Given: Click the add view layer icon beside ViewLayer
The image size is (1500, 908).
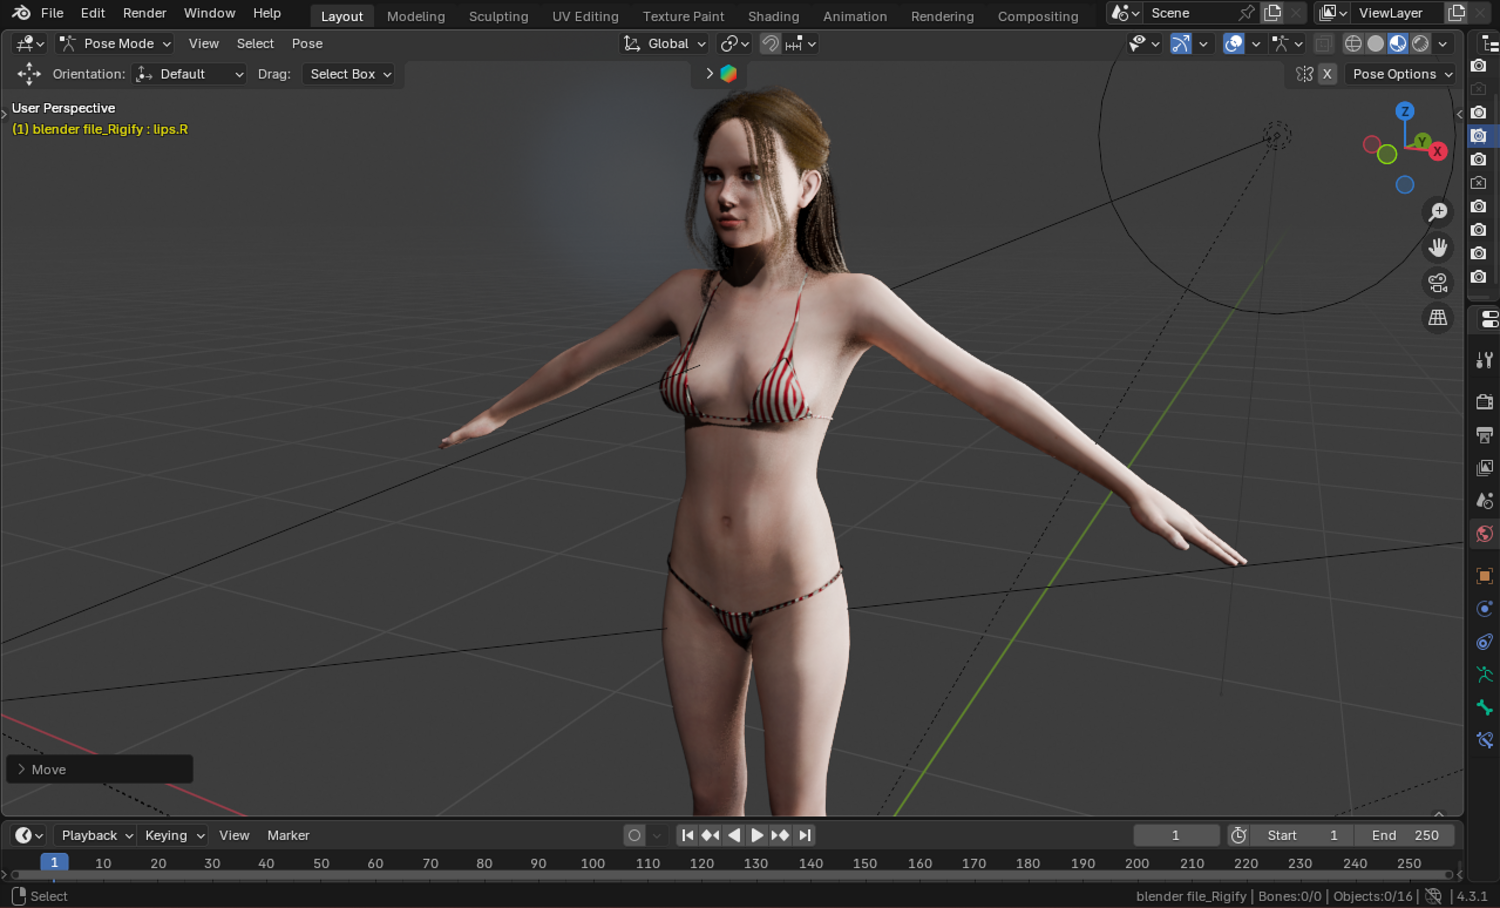Looking at the screenshot, I should tap(1457, 13).
